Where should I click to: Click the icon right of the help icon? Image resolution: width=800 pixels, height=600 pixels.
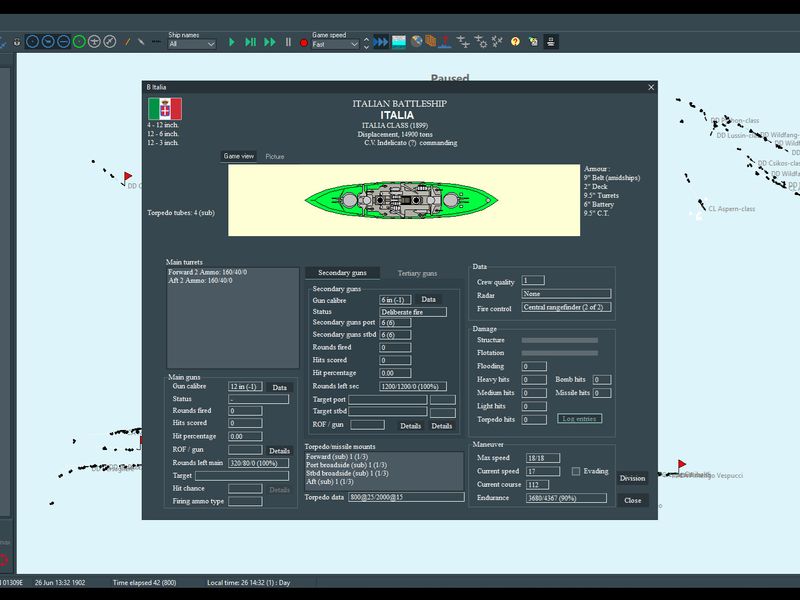(x=533, y=42)
